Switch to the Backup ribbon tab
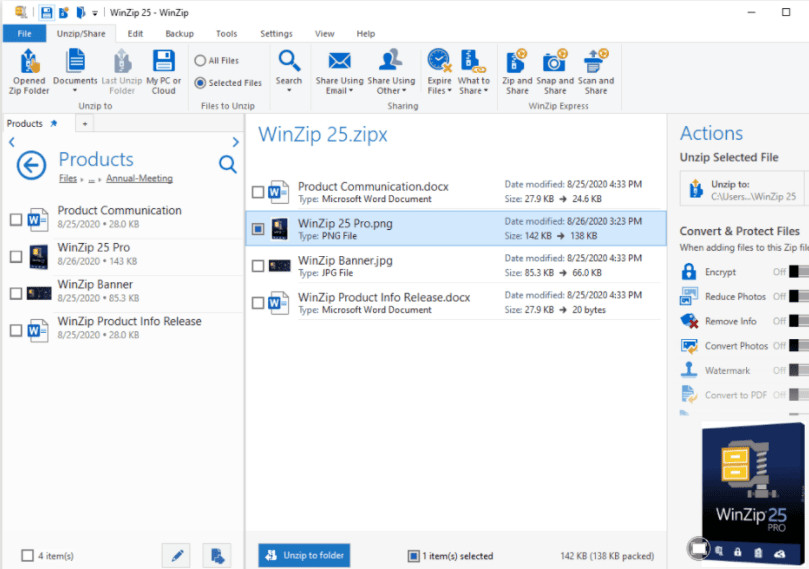 tap(180, 34)
